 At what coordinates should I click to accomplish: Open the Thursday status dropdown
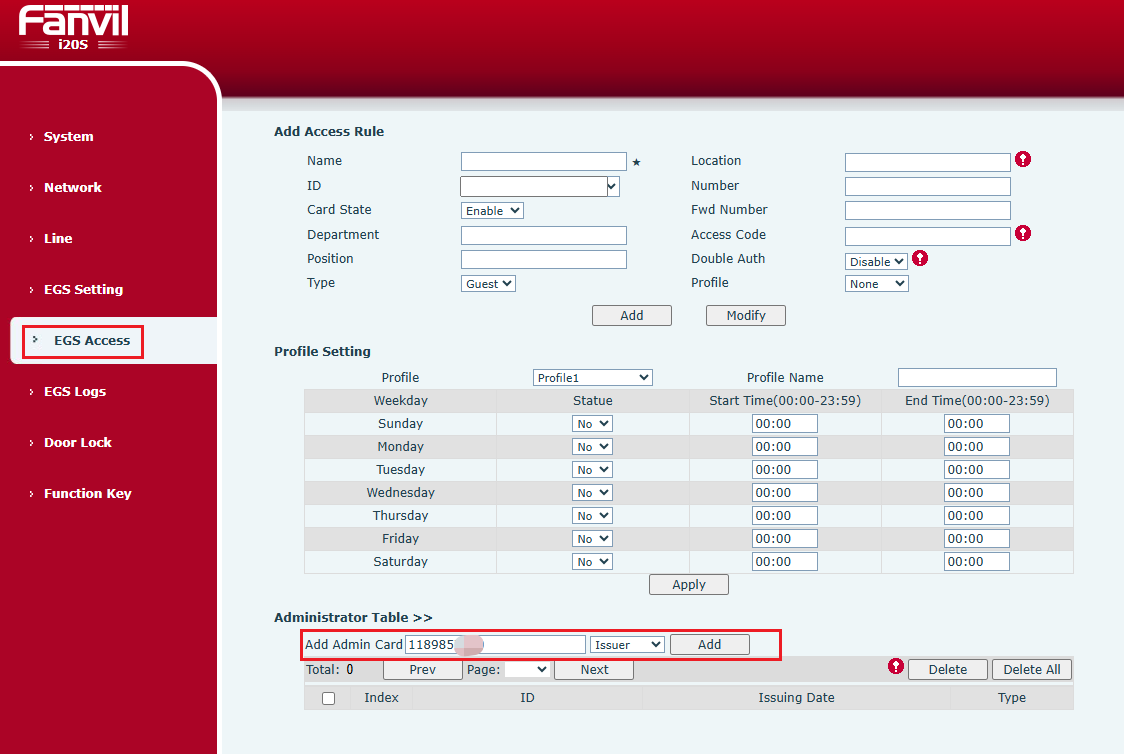click(592, 515)
